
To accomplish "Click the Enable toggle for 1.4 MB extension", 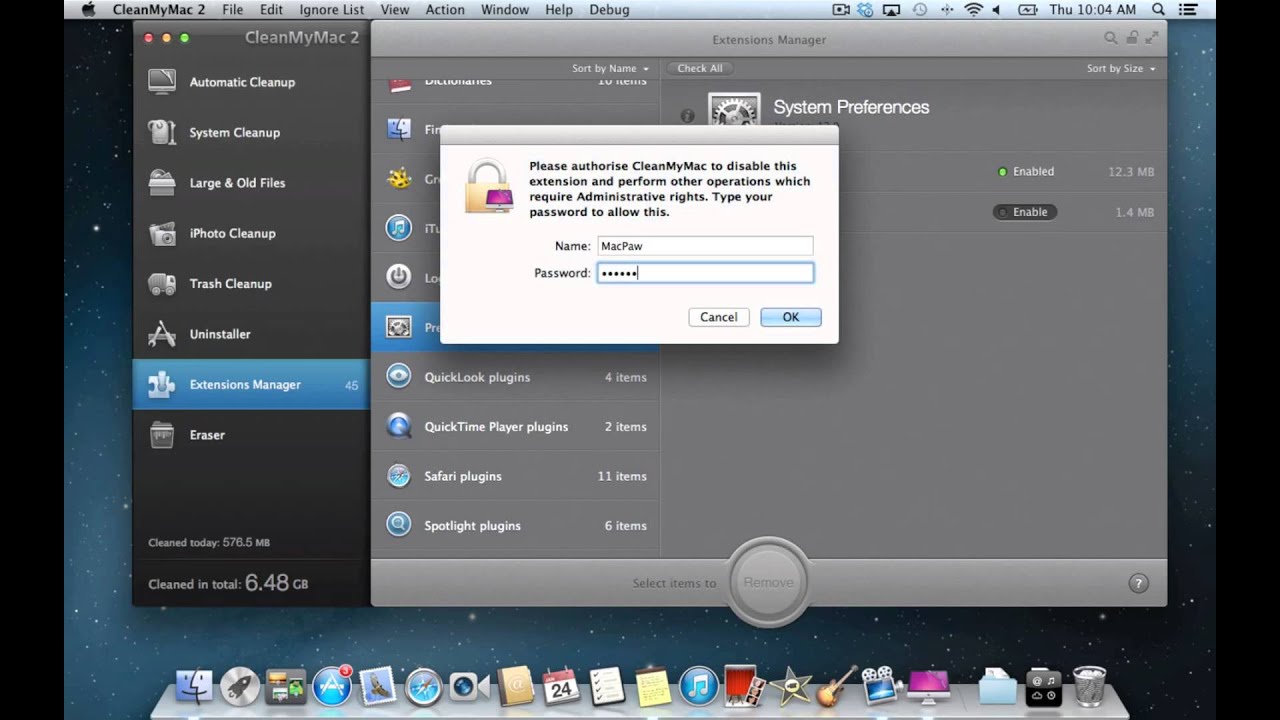I will pos(1025,212).
